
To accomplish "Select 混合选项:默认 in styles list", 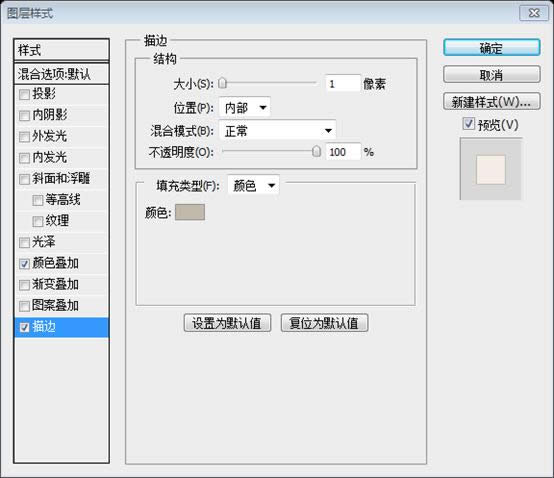I will [61, 74].
